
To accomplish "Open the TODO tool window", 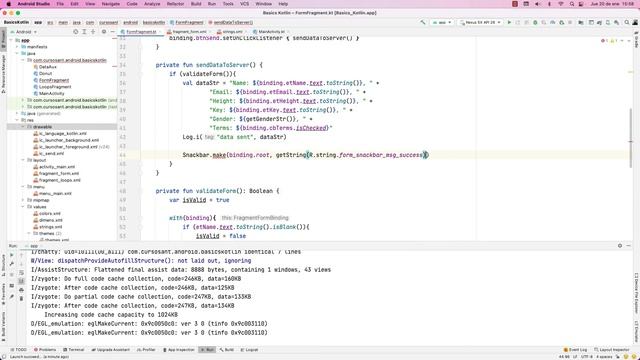I will 18,350.
